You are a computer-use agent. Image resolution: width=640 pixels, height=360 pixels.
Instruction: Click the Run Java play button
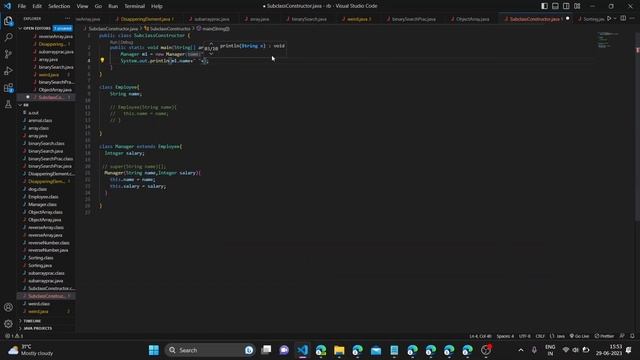pyautogui.click(x=609, y=18)
